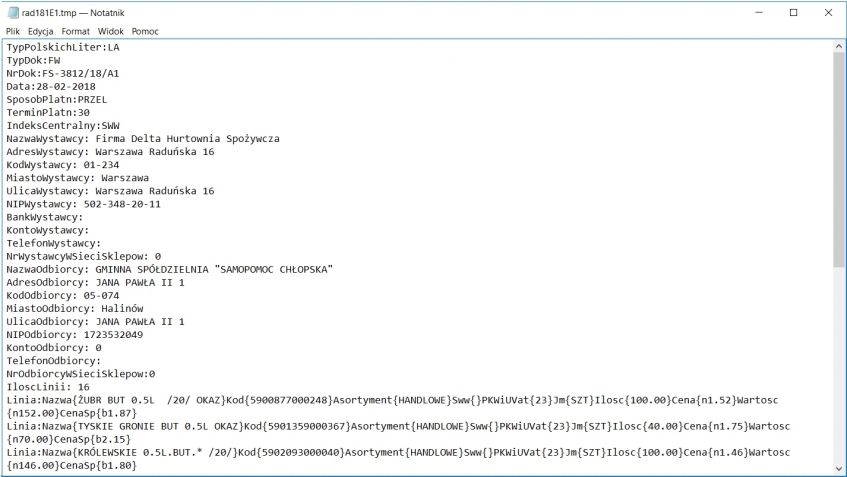Click the UlicaWystawcy Warszawa Raduńska 16 line

pyautogui.click(x=110, y=191)
